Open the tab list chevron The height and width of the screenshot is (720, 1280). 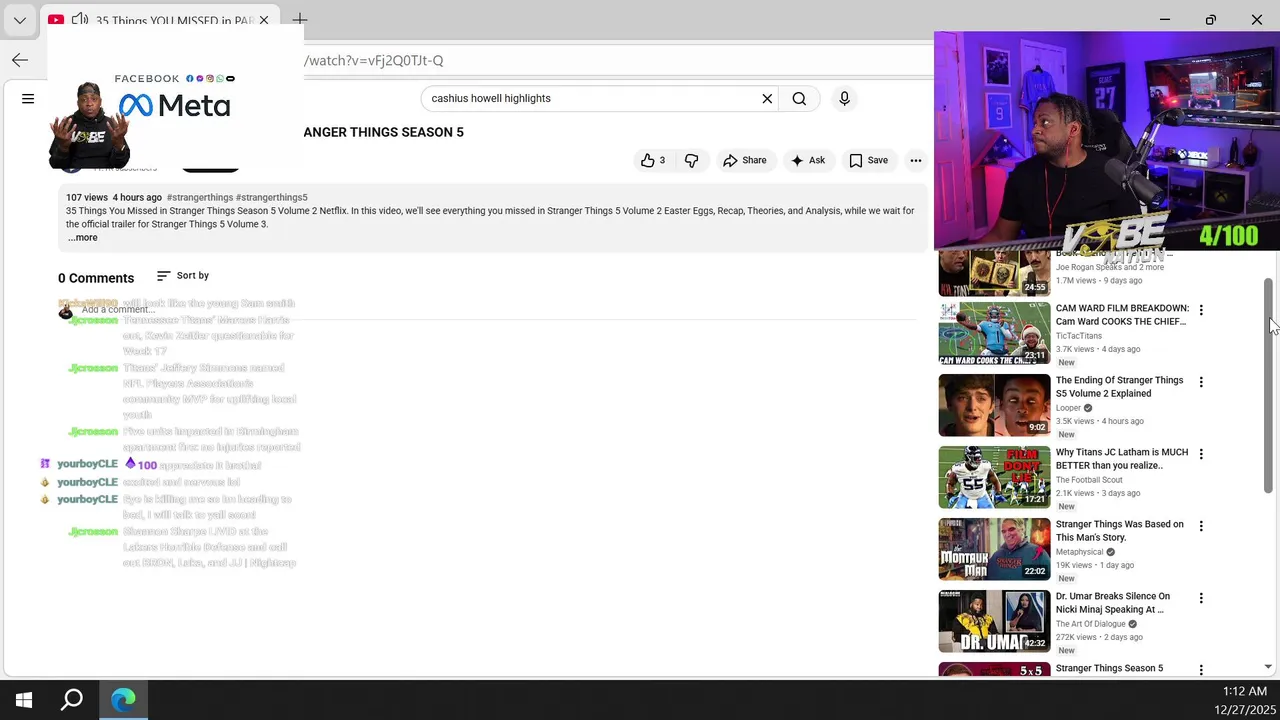pos(20,20)
